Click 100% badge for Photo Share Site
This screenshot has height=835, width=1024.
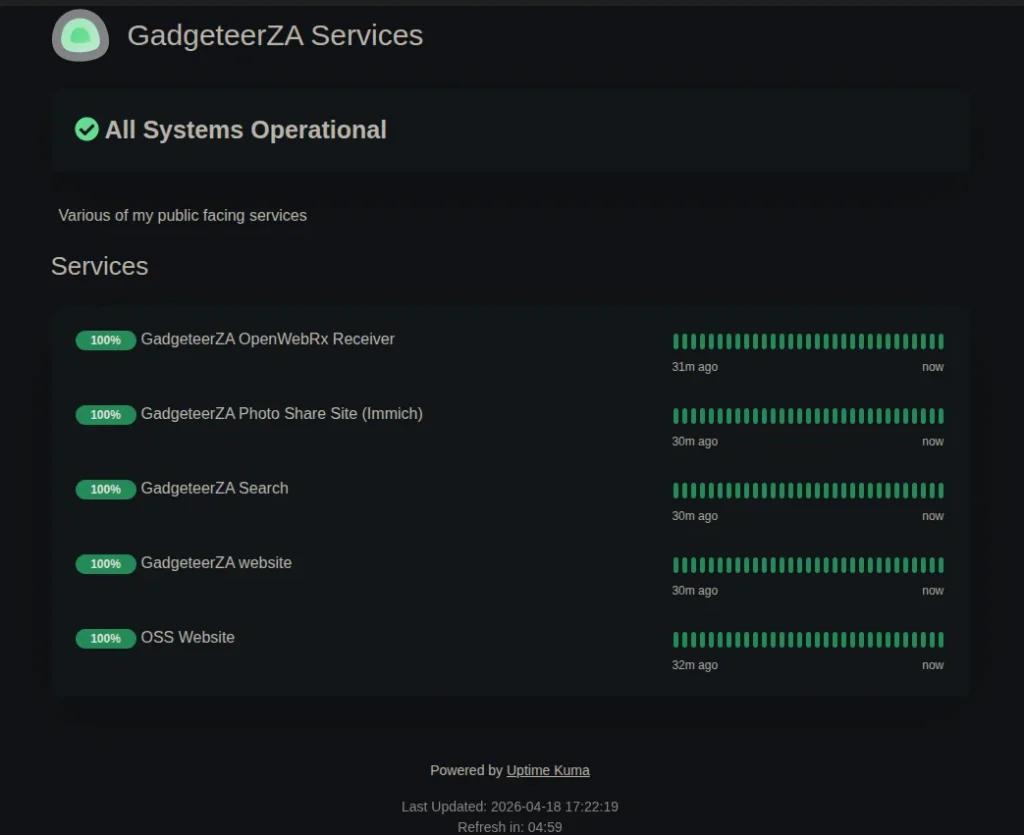(x=106, y=415)
